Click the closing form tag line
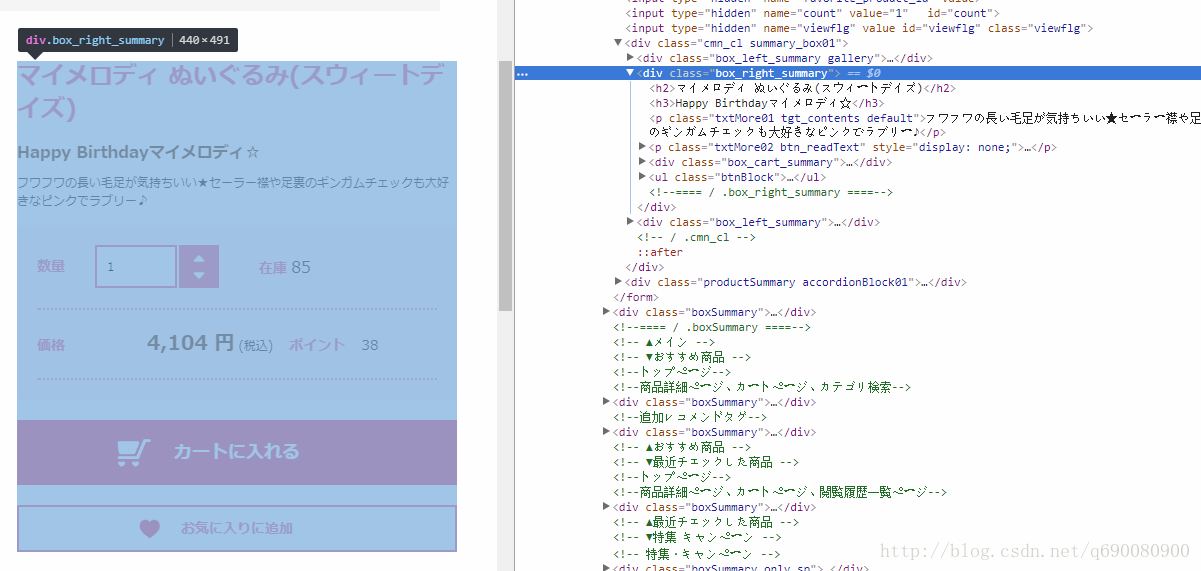Screen dimensions: 1201x571 [x=635, y=297]
